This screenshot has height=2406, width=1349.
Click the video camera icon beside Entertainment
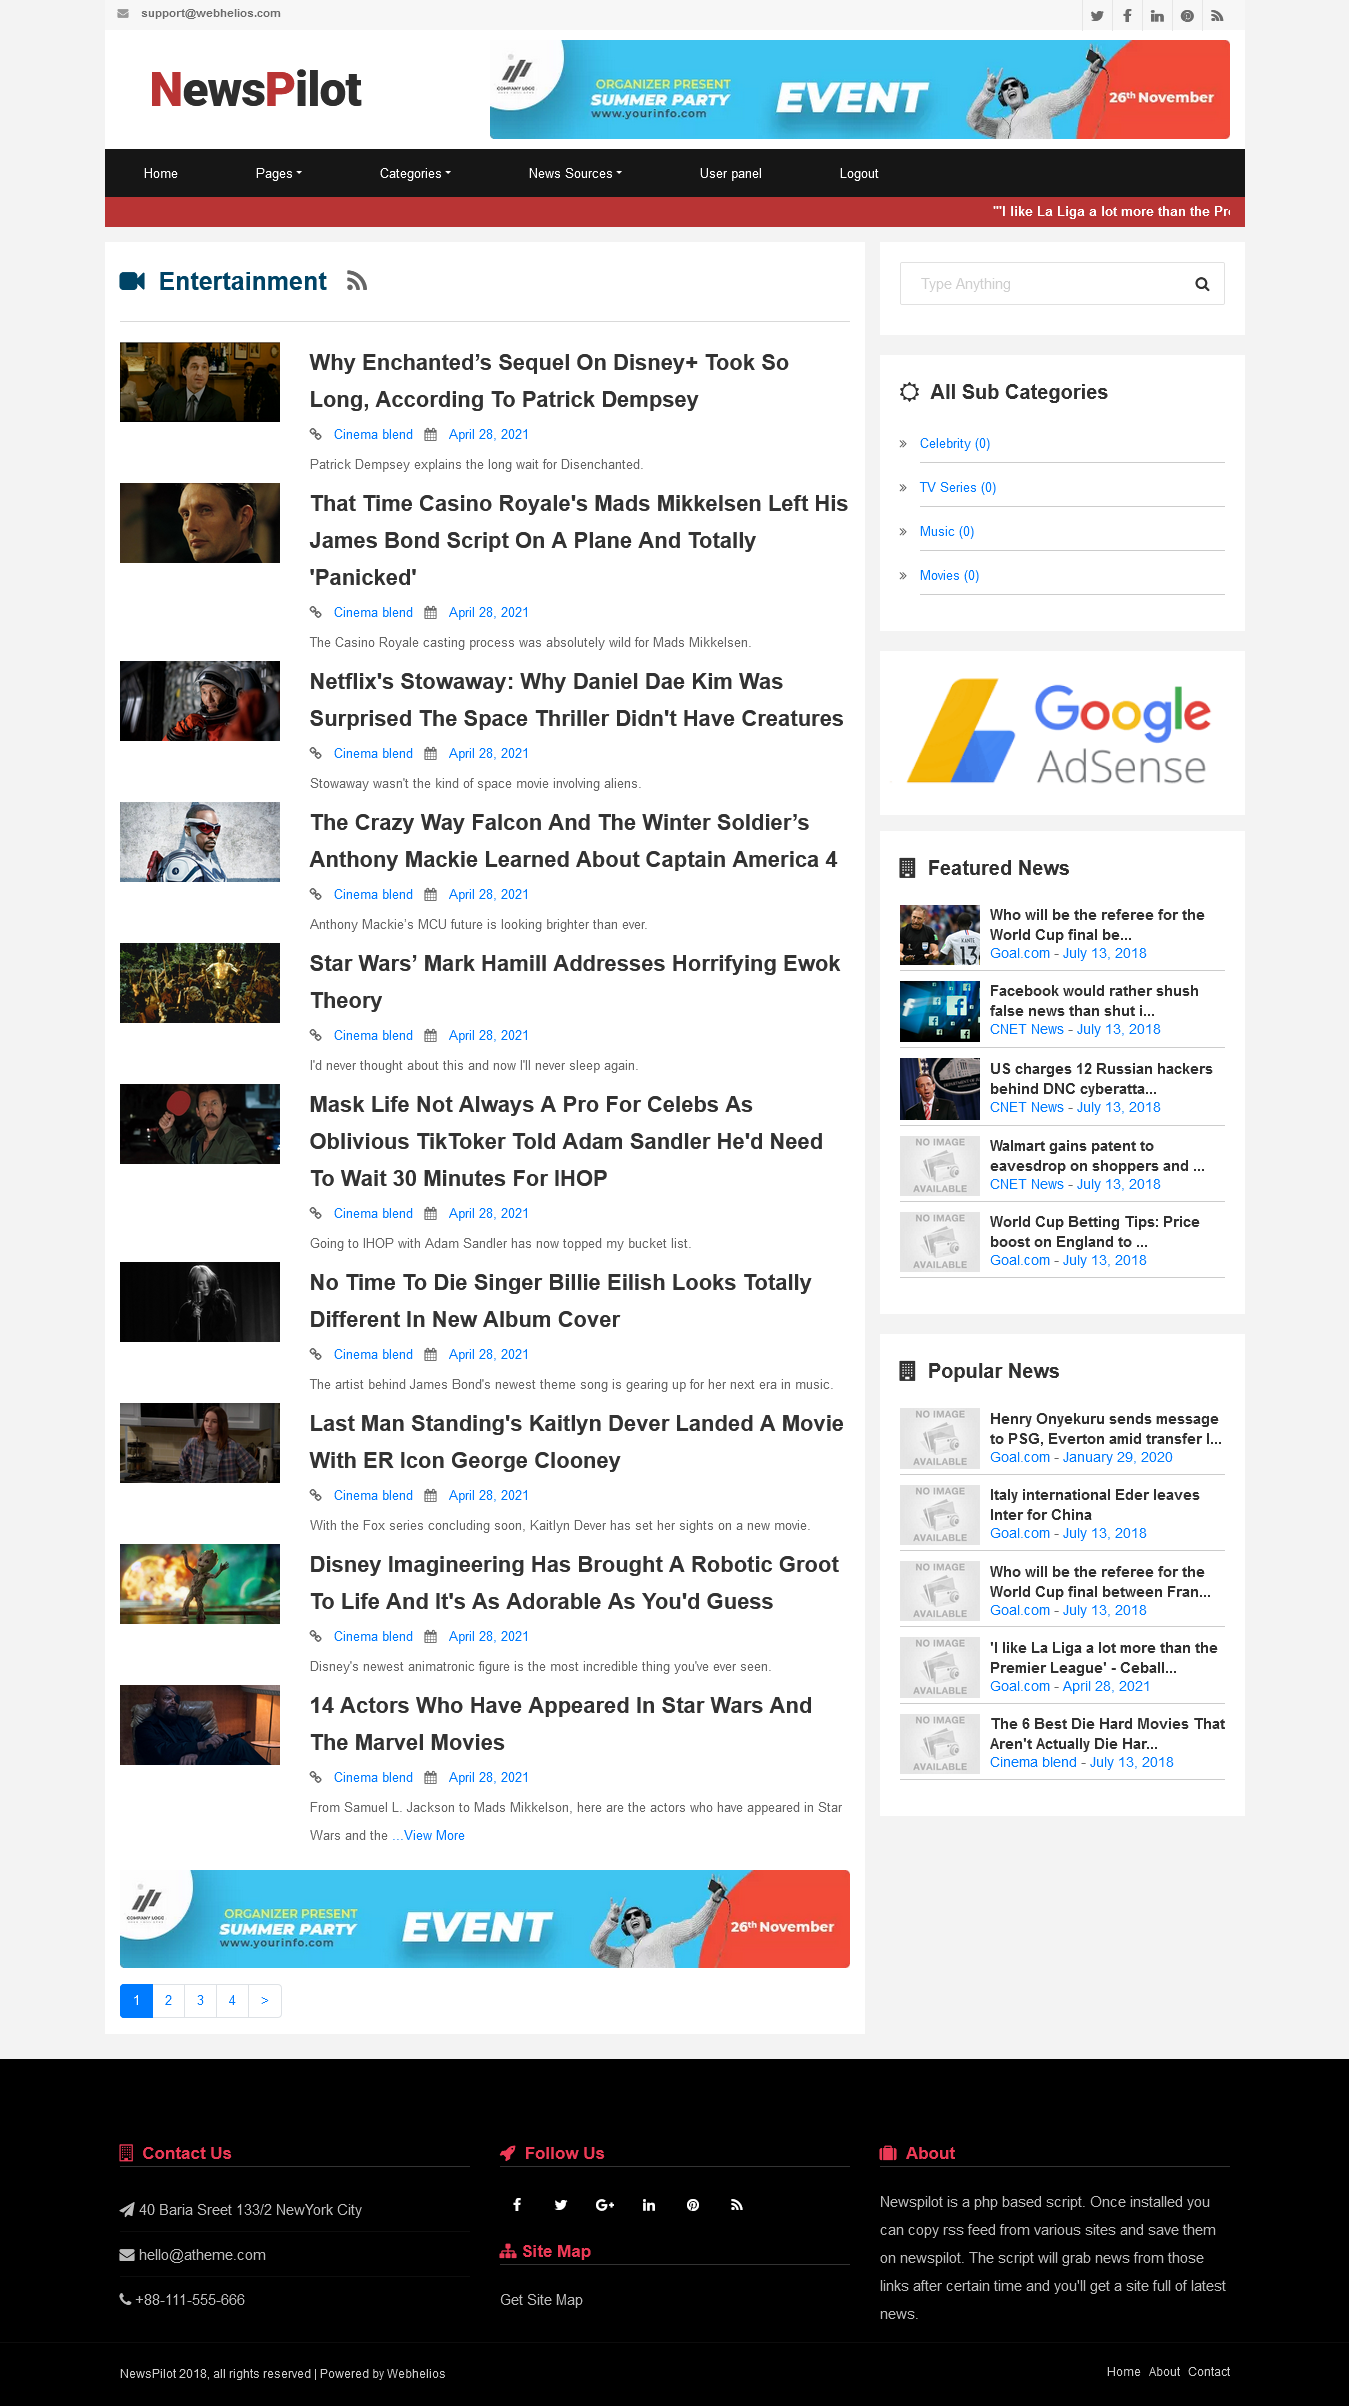point(132,281)
